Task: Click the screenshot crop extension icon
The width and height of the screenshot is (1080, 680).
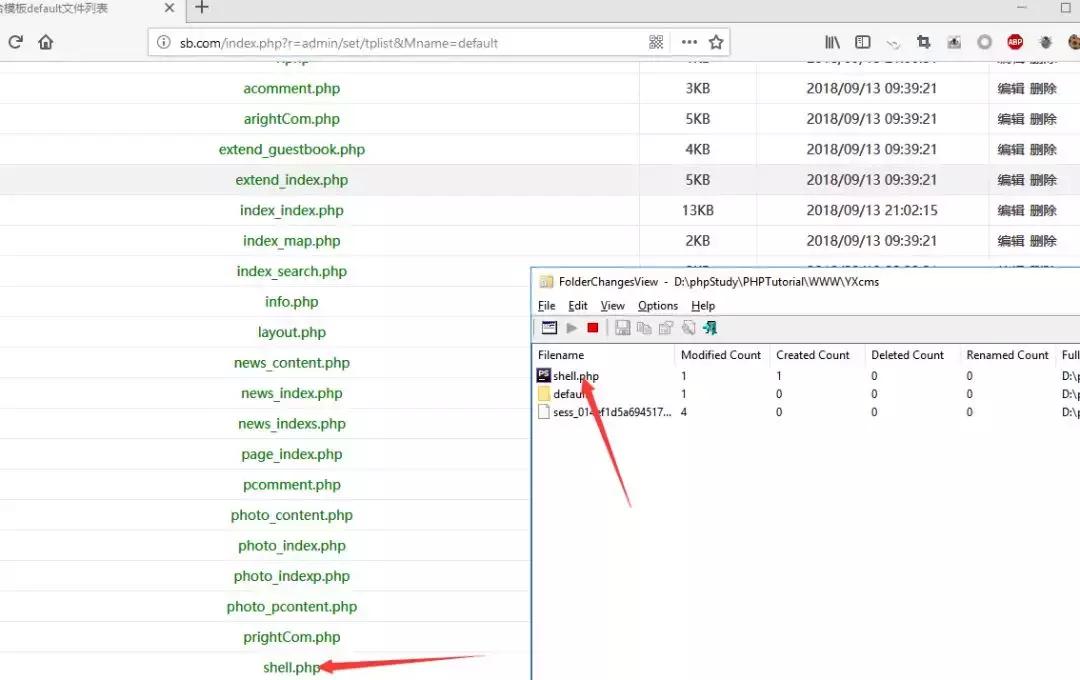Action: click(924, 42)
